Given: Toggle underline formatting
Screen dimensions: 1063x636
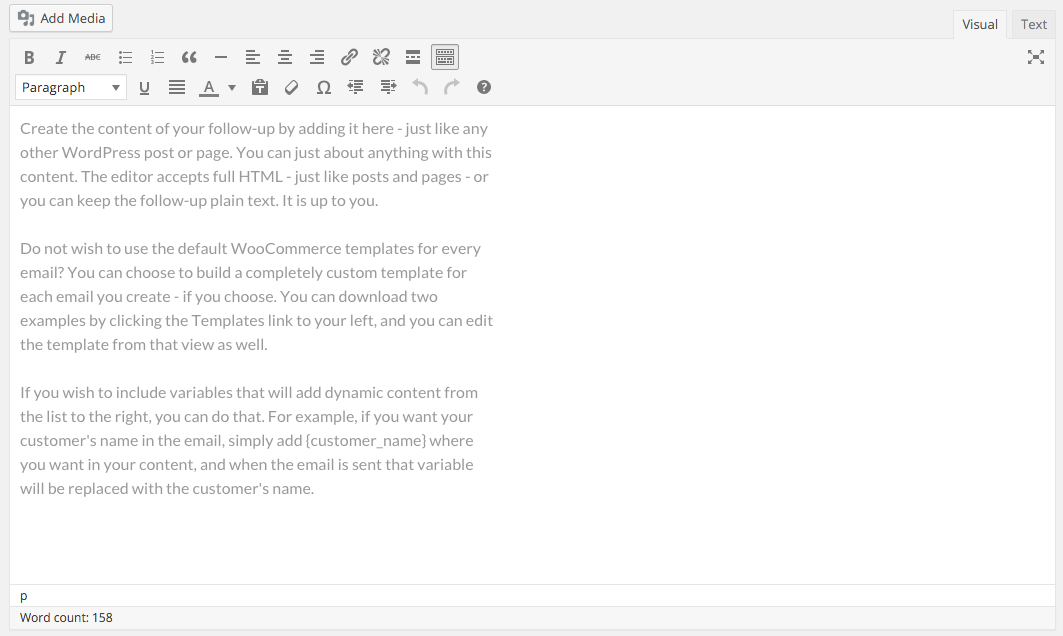Looking at the screenshot, I should [144, 88].
